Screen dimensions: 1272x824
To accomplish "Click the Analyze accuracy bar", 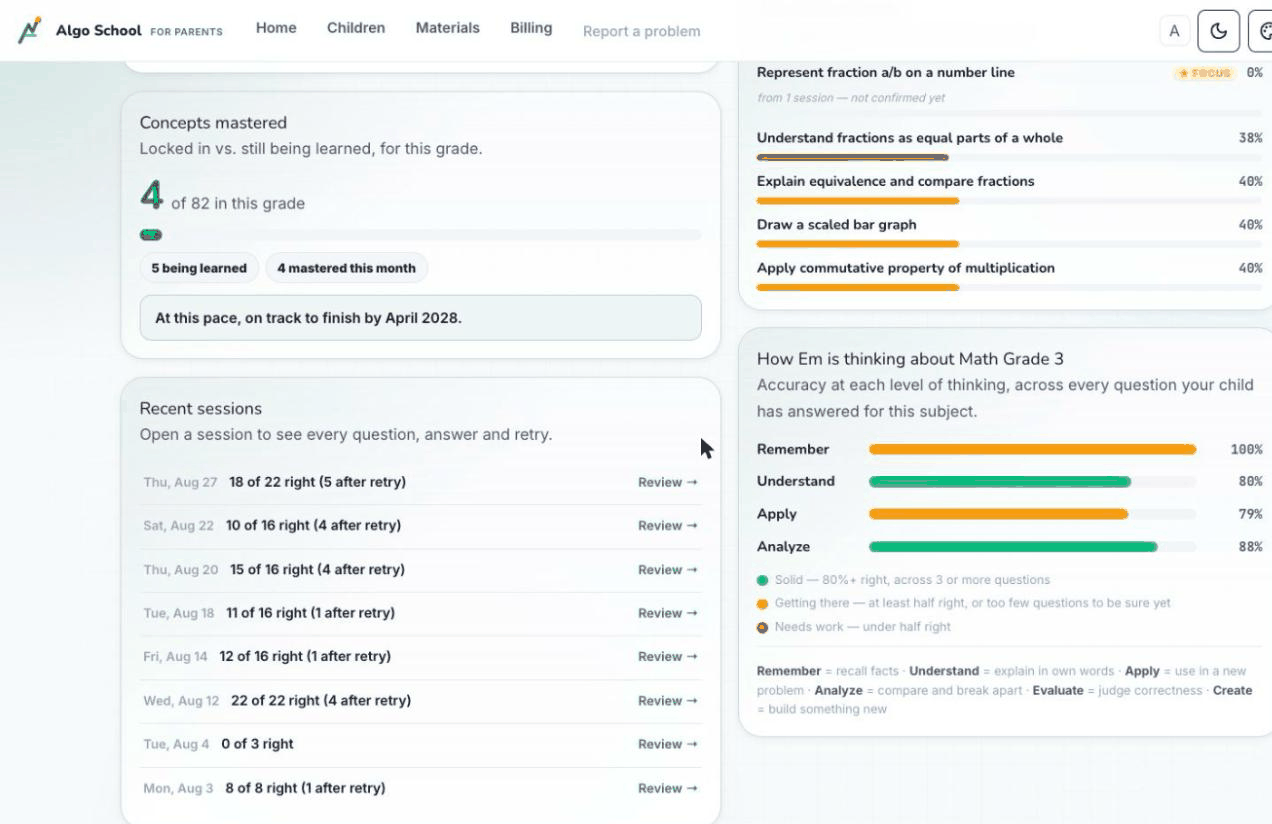I will [x=1033, y=547].
